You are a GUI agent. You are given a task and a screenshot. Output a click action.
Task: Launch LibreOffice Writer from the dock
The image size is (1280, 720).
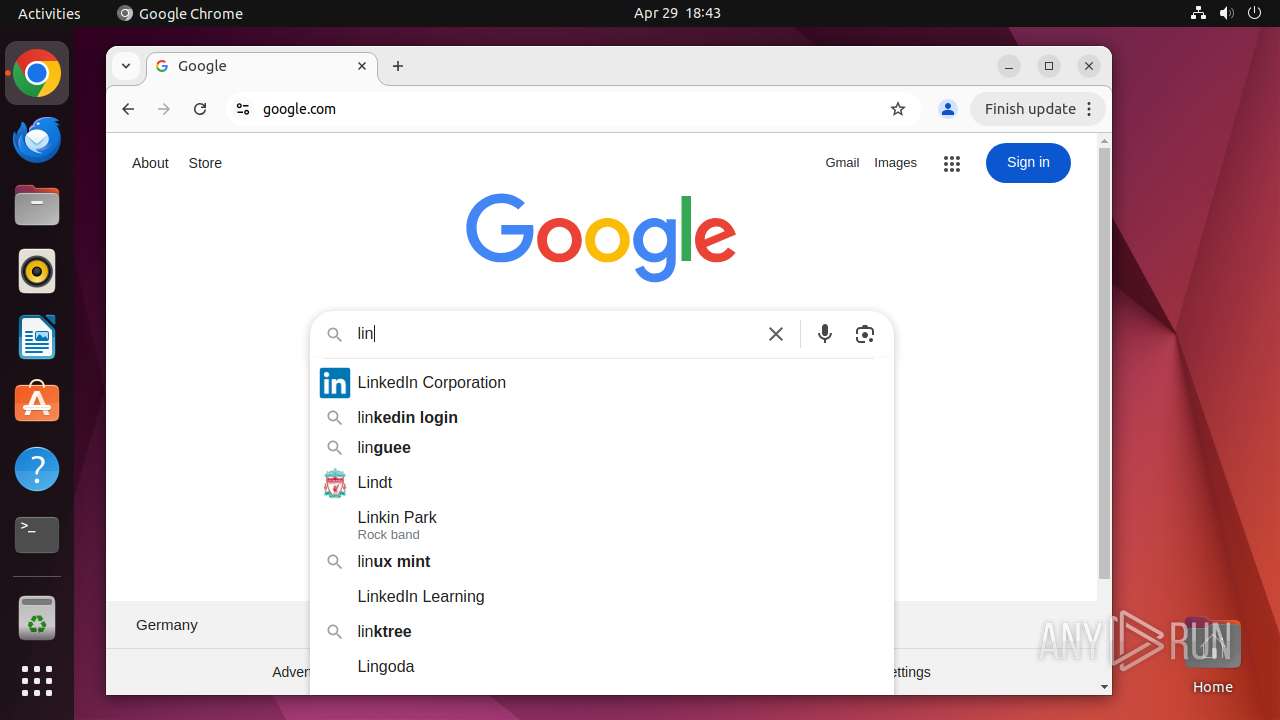coord(37,338)
